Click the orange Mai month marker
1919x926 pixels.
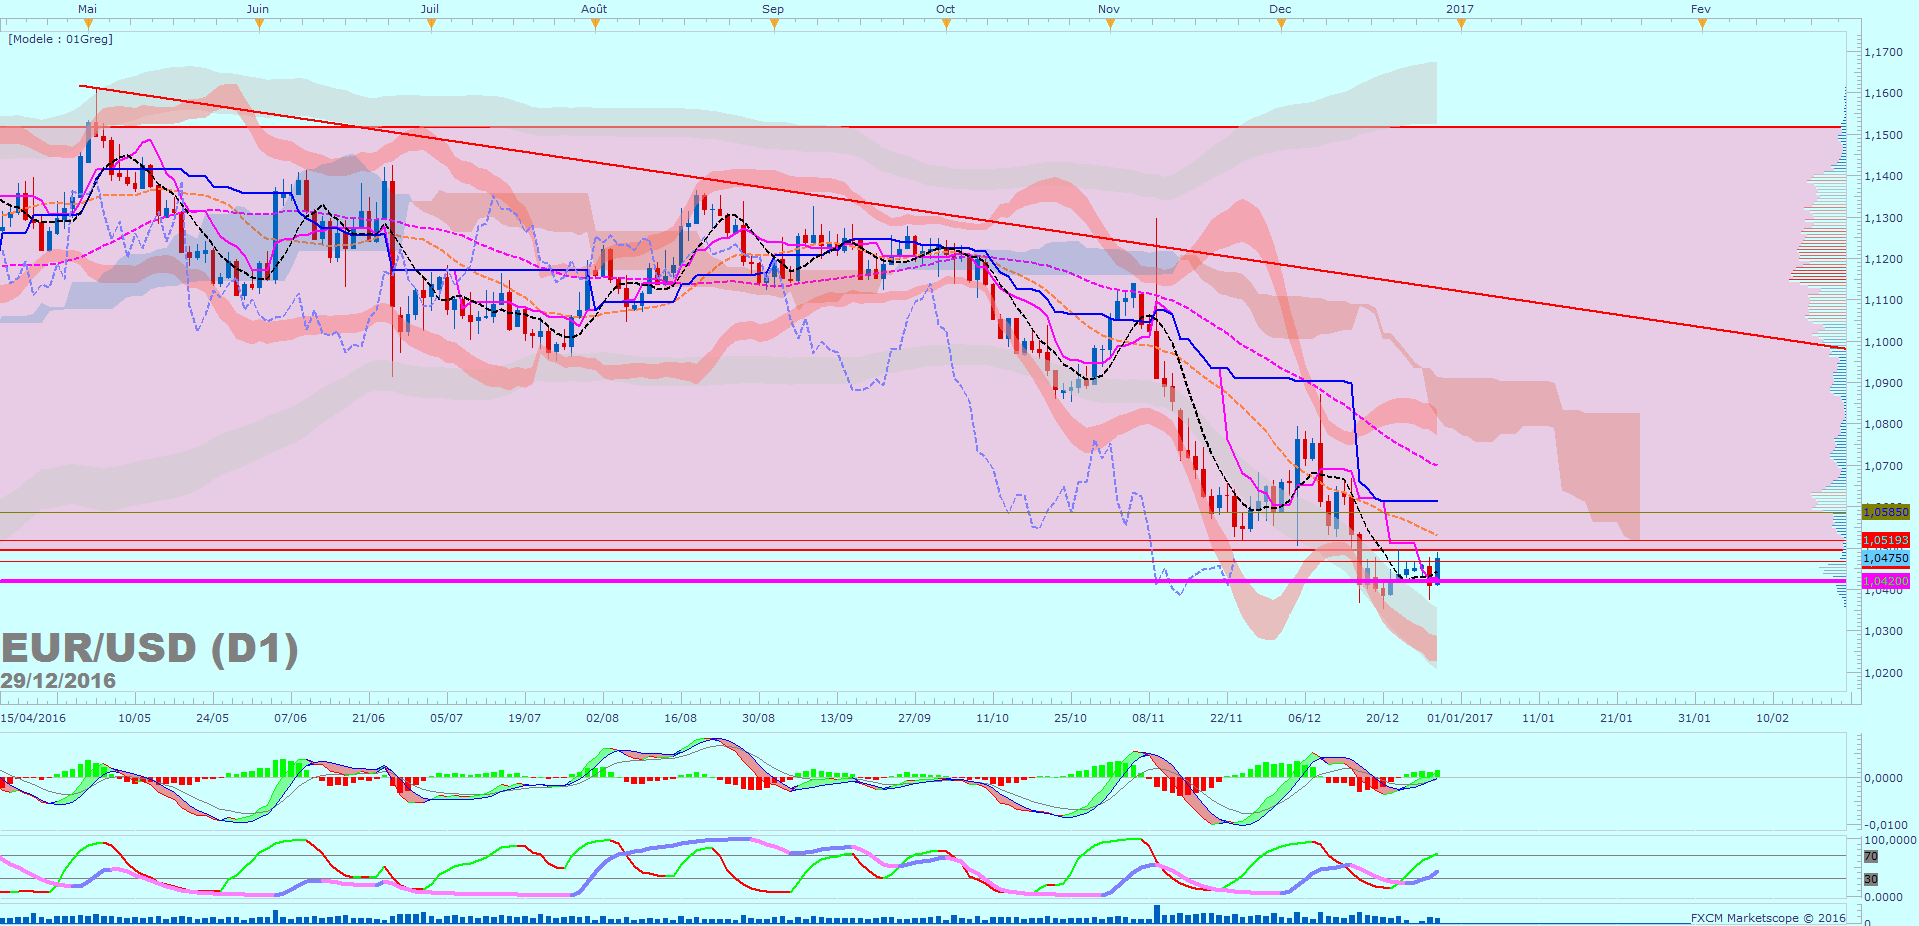point(88,24)
